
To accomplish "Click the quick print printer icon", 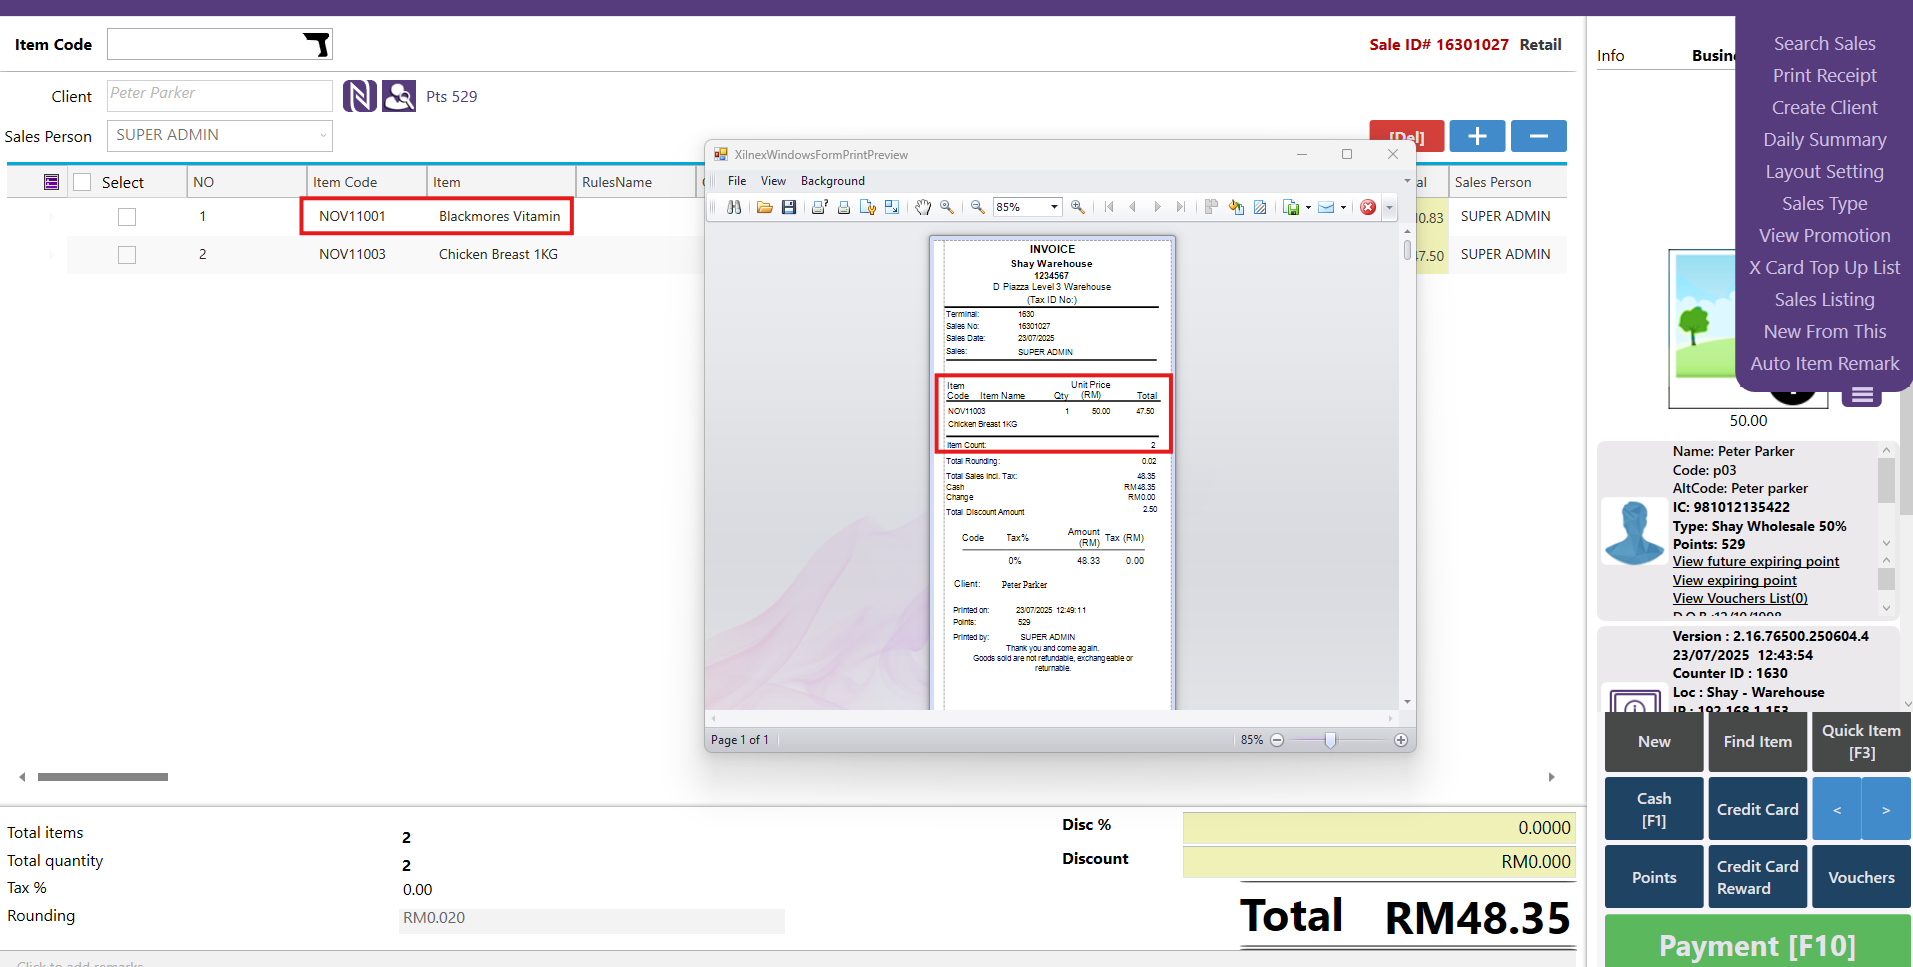I will (x=844, y=207).
